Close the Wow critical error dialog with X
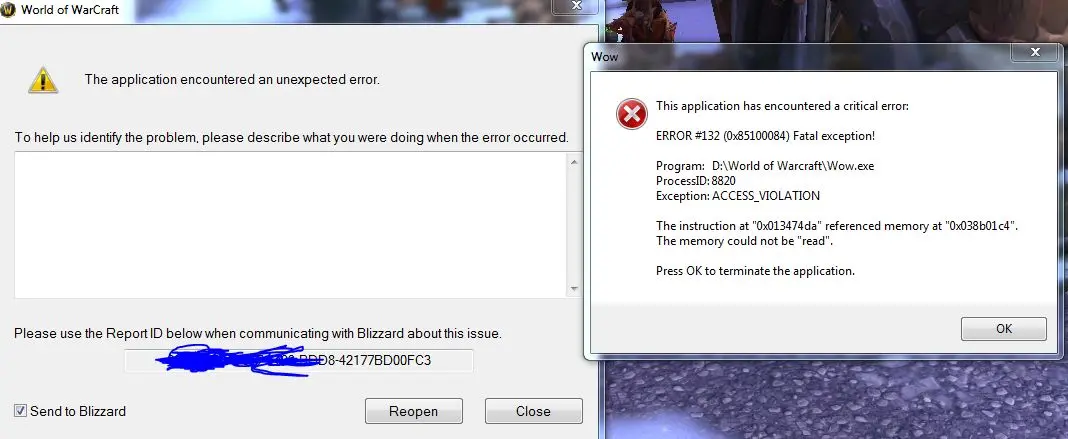The width and height of the screenshot is (1068, 439). (x=1035, y=52)
